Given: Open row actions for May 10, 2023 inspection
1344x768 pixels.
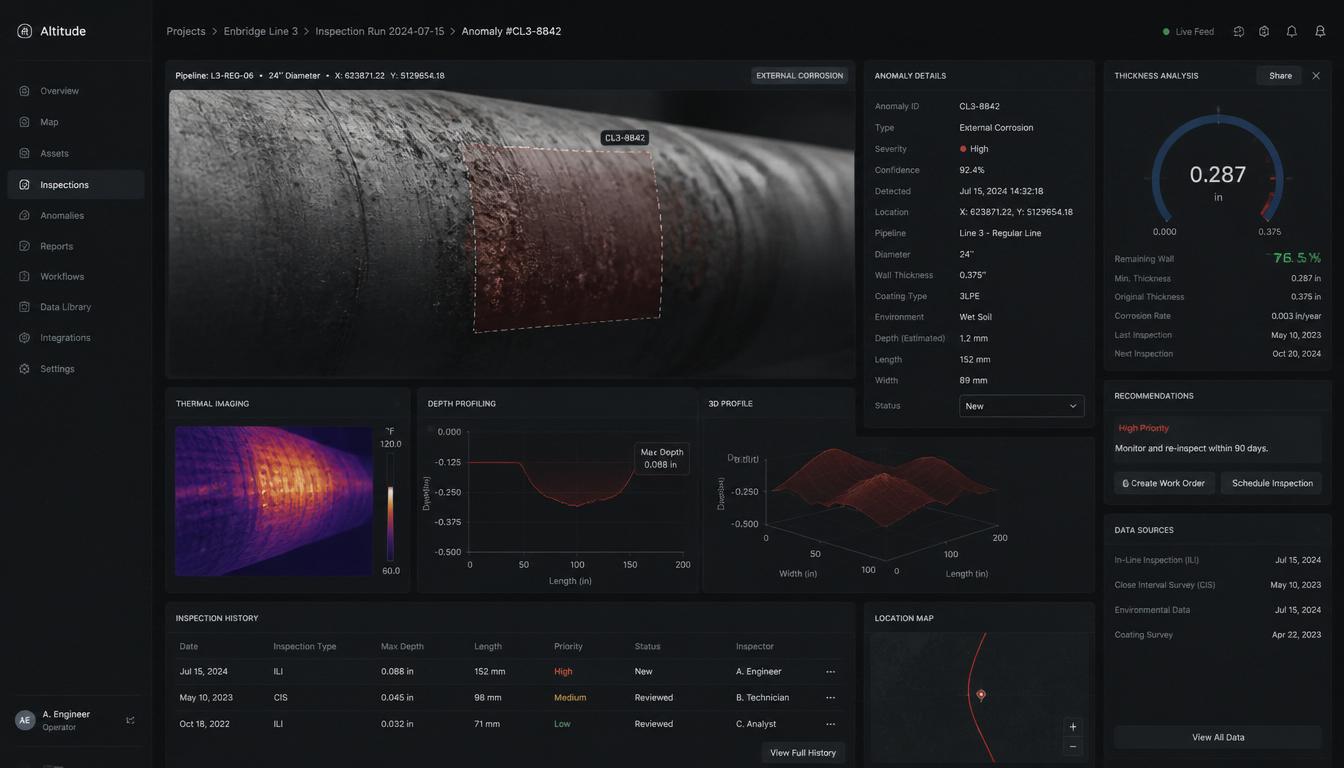Looking at the screenshot, I should (830, 698).
